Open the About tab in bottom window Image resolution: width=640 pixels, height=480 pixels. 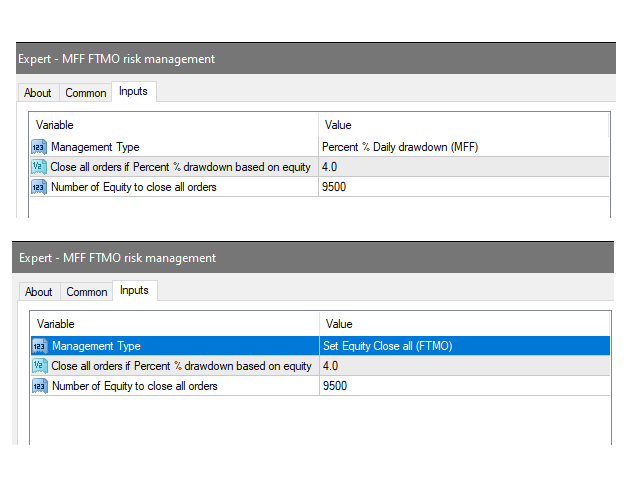coord(39,292)
